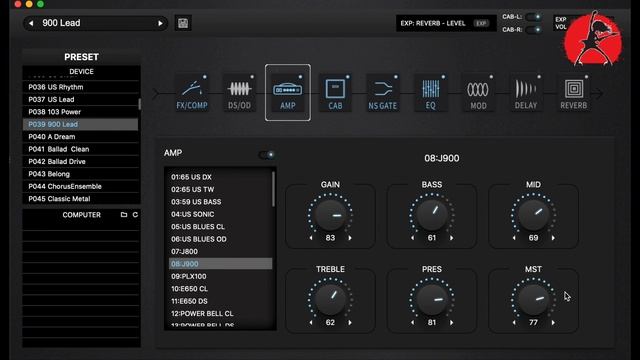The image size is (640, 360).
Task: Select the MOD modulation module
Action: click(x=478, y=93)
